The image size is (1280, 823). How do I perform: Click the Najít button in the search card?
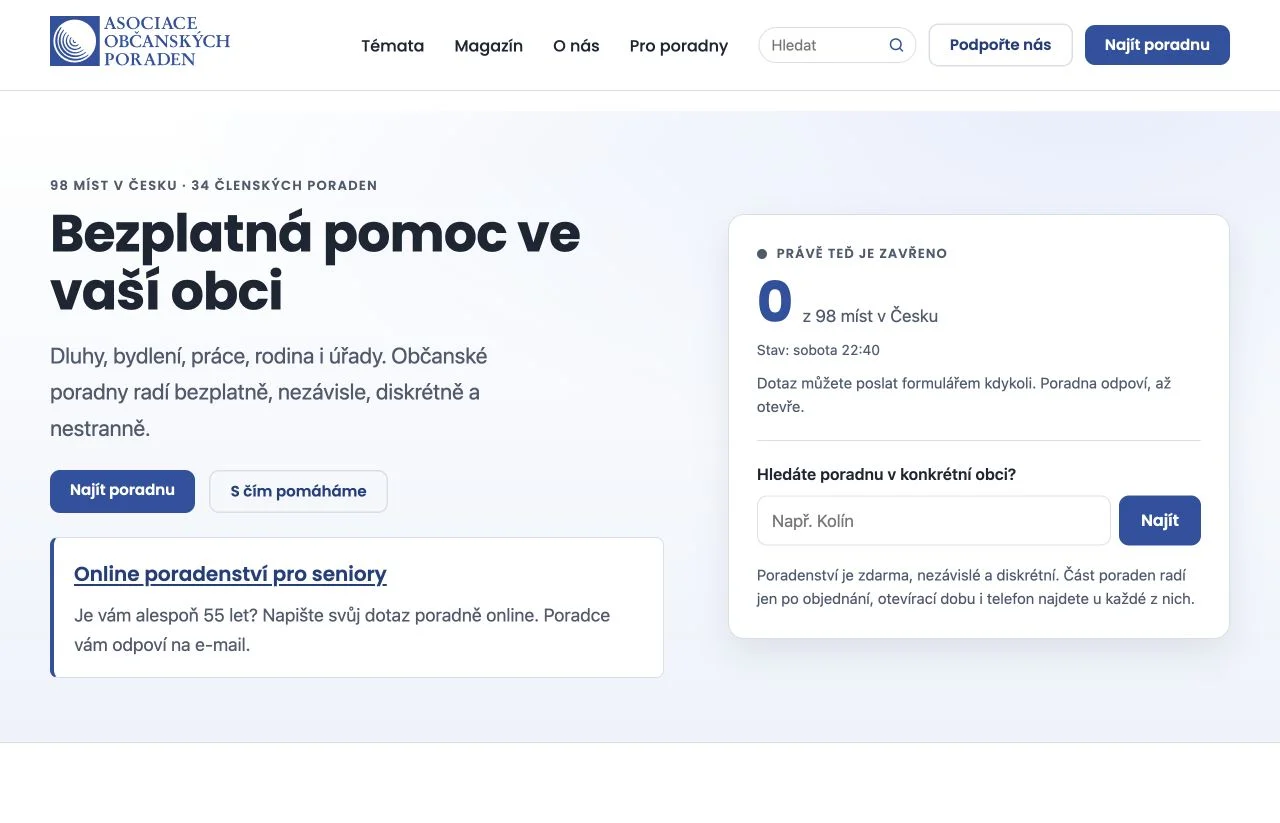coord(1160,521)
